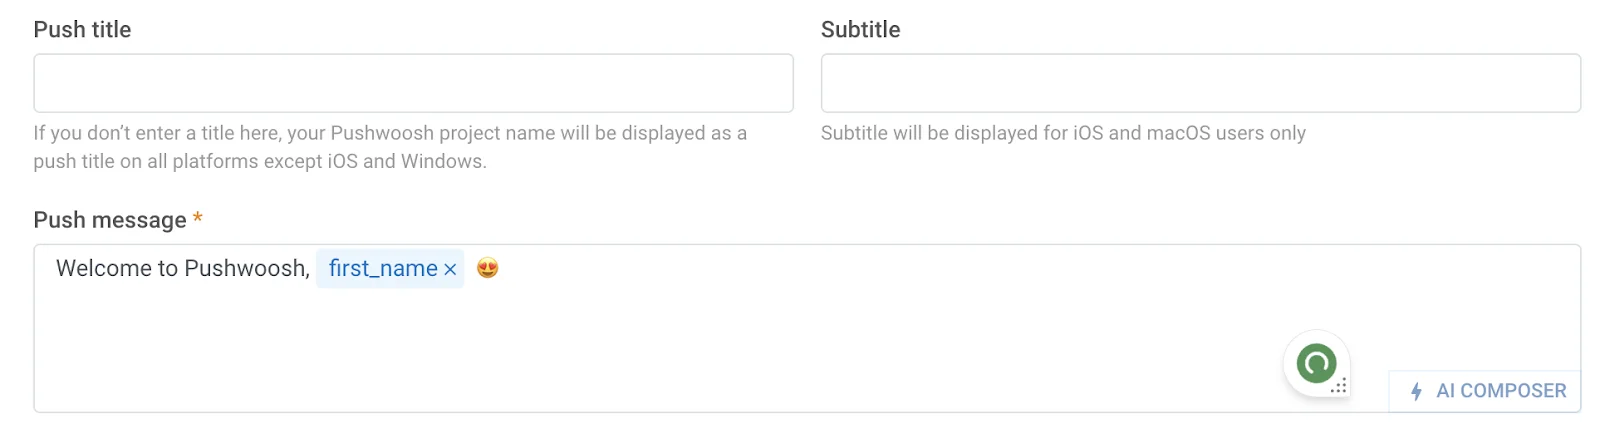Open the AI COMPOSER button
Screen dimensions: 1600x424
click(x=1485, y=391)
